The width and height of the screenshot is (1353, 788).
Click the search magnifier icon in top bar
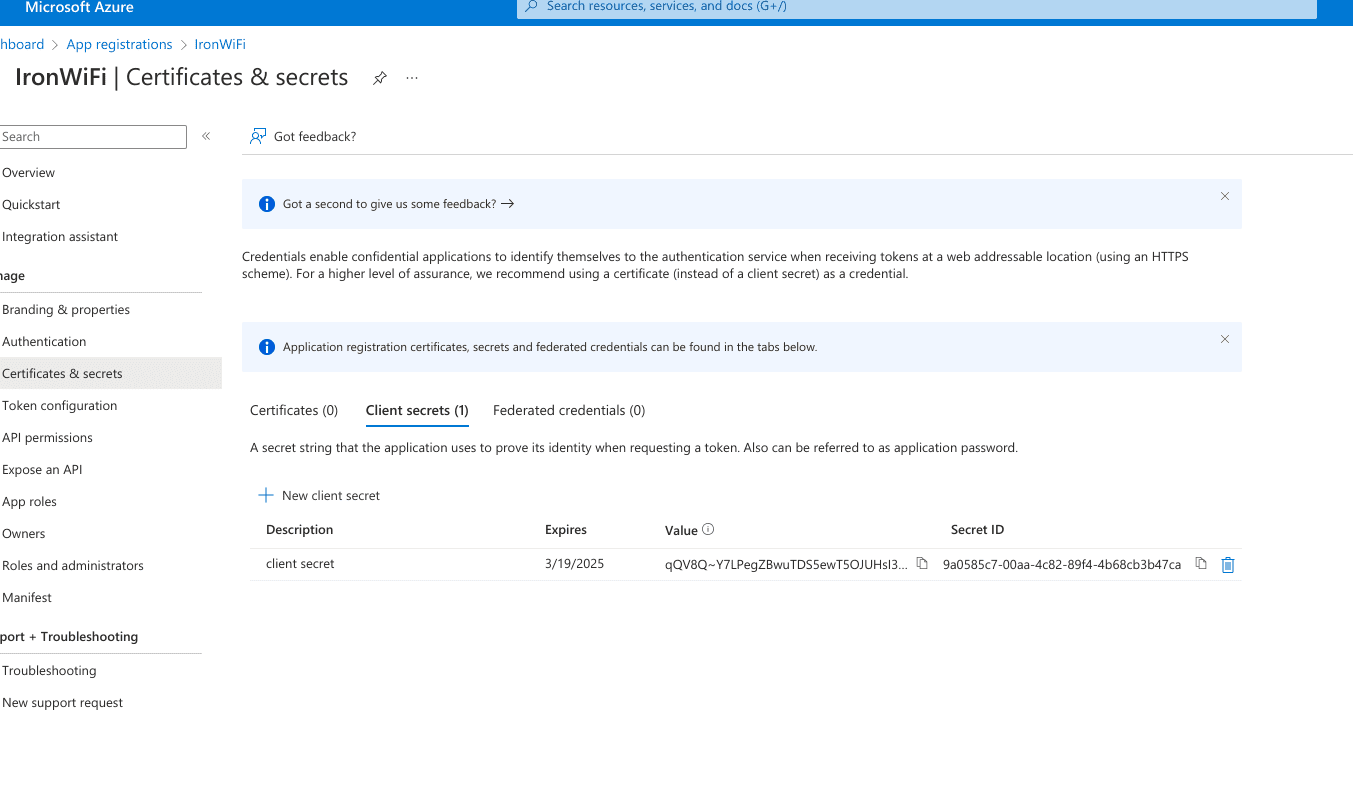point(531,6)
